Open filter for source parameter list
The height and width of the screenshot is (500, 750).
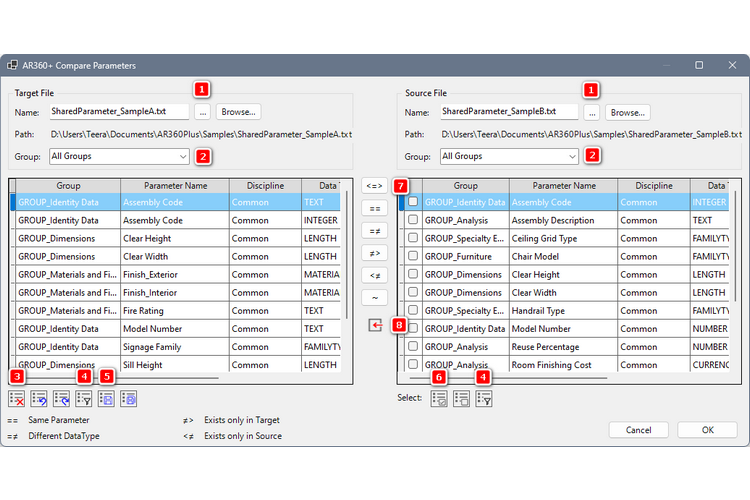[x=484, y=399]
